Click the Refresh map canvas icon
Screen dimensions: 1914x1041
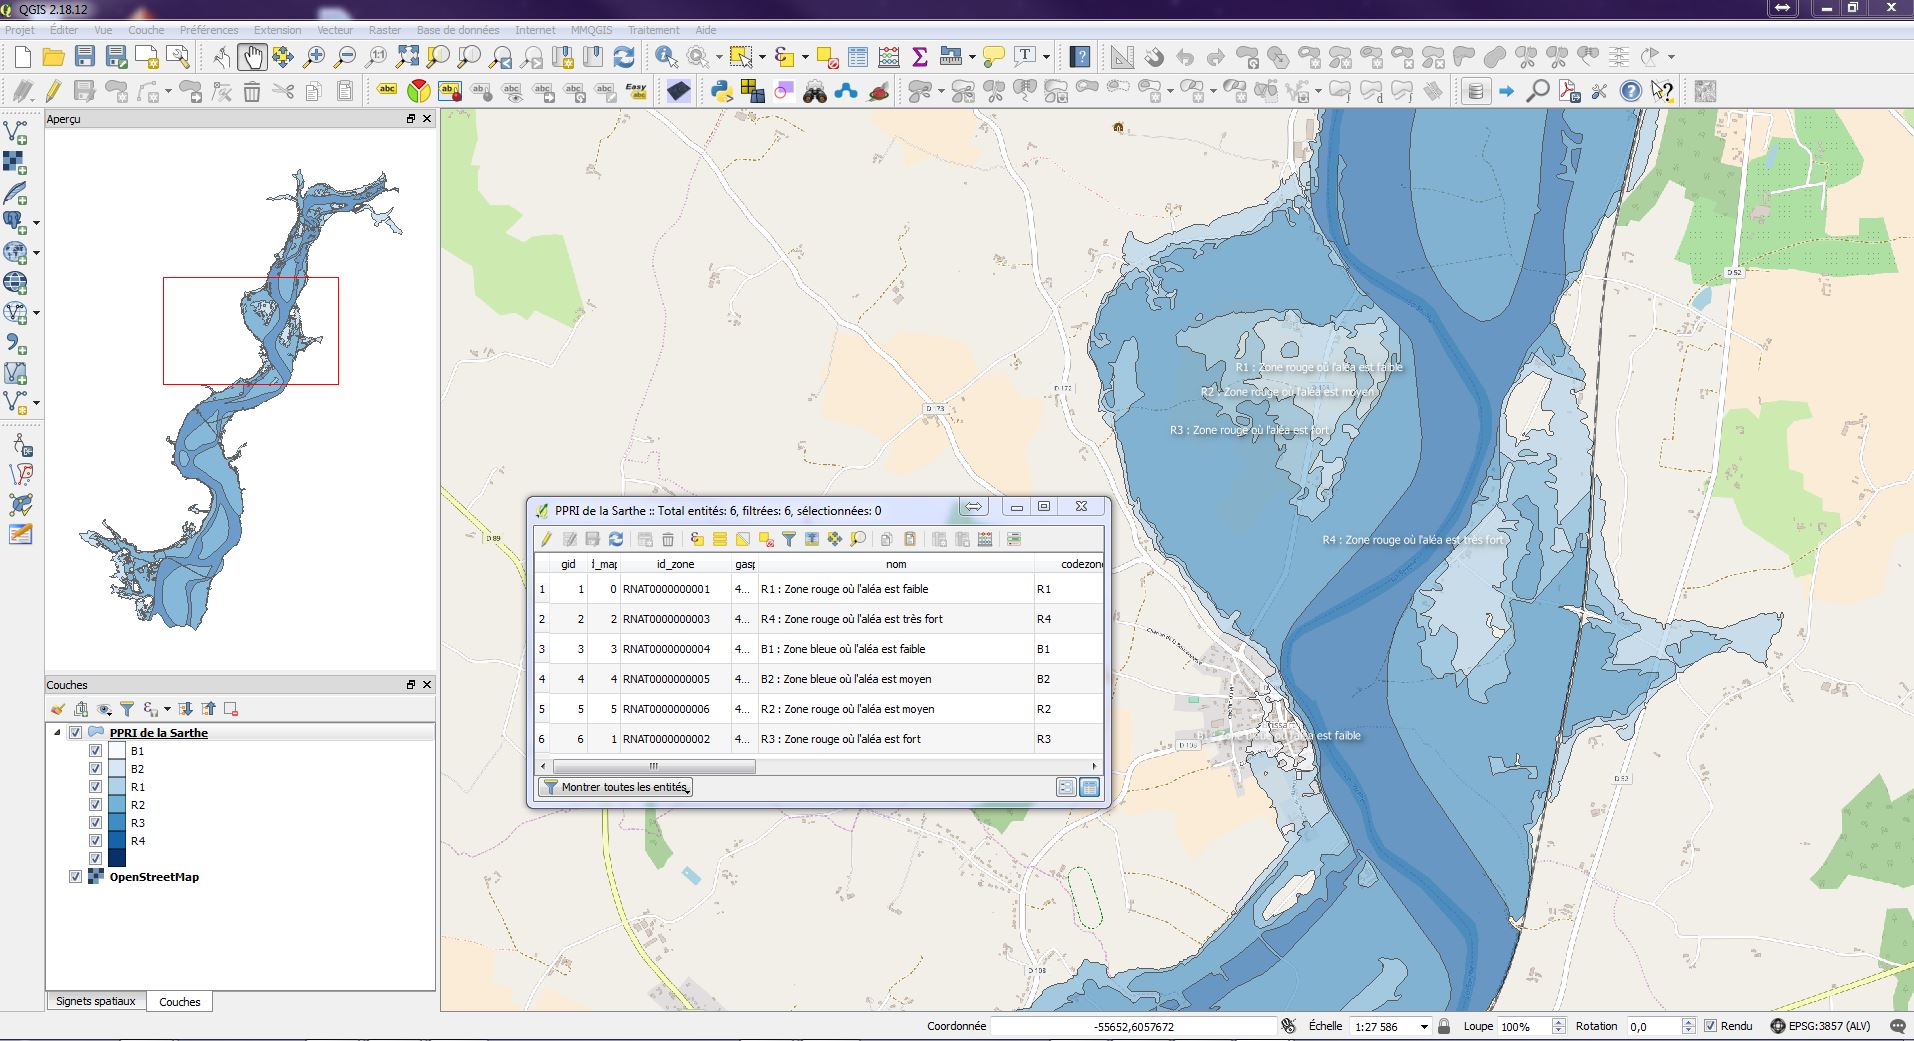click(x=624, y=57)
